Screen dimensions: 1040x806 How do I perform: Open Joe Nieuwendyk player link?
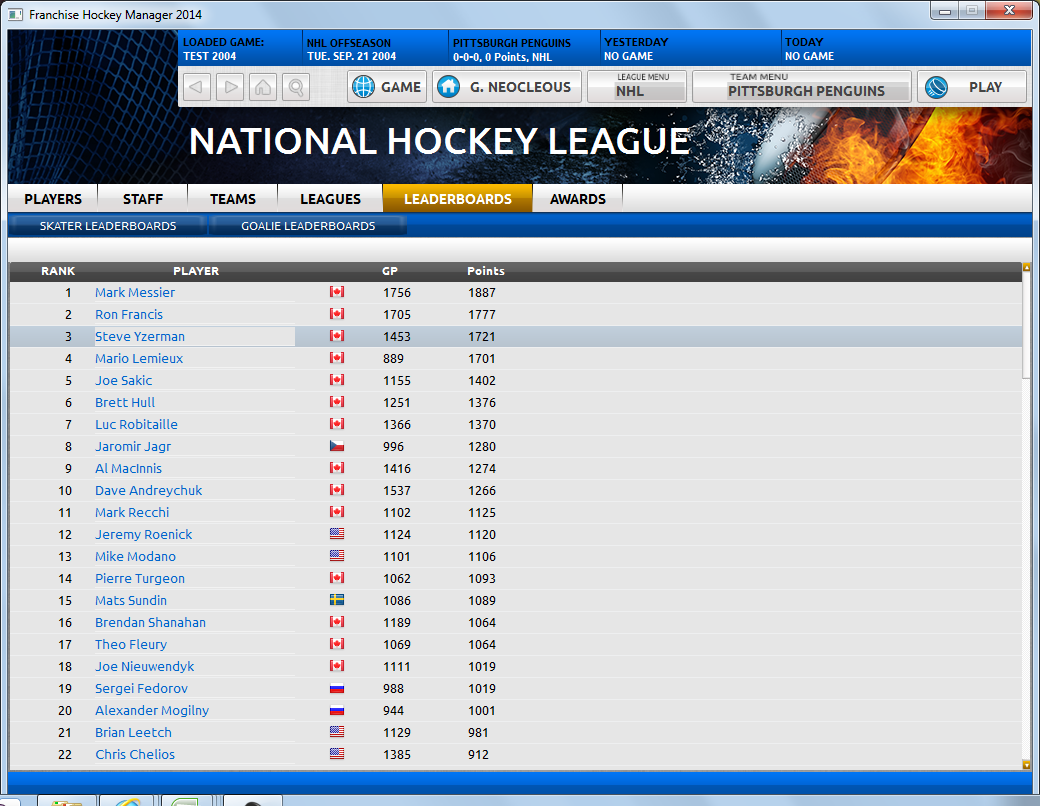(x=145, y=666)
